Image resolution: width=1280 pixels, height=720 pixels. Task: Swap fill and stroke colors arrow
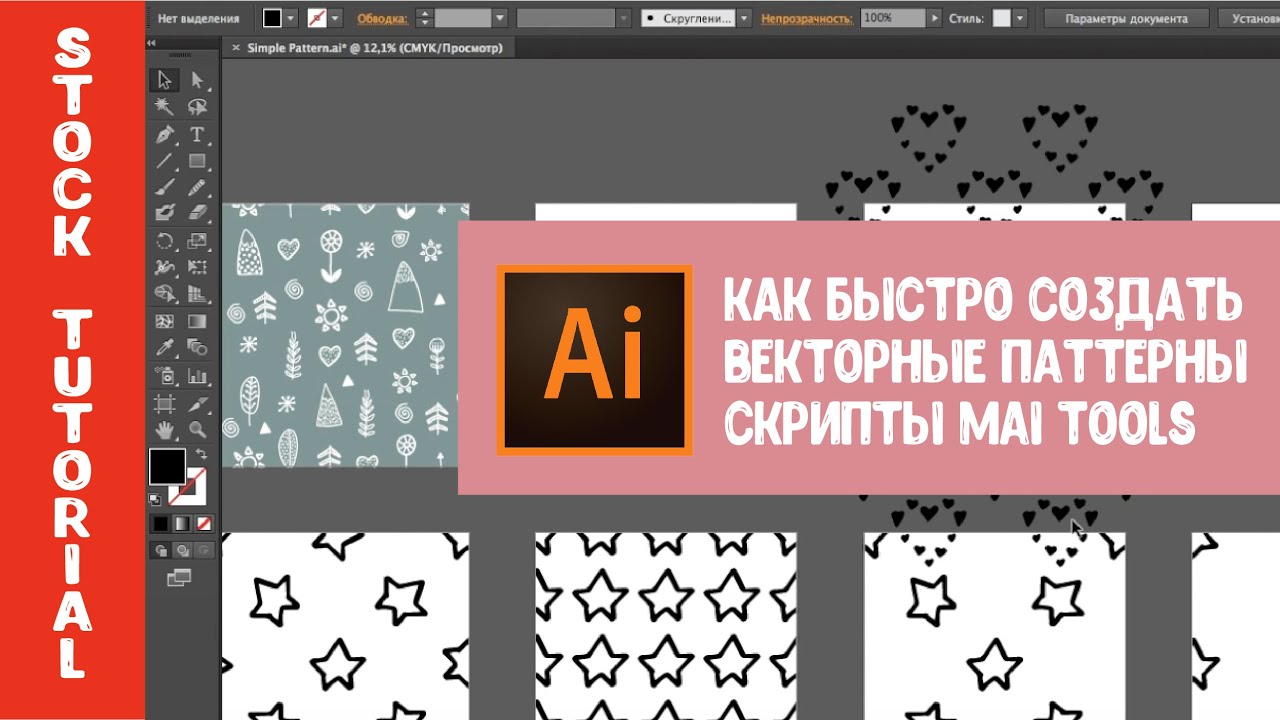tap(201, 455)
